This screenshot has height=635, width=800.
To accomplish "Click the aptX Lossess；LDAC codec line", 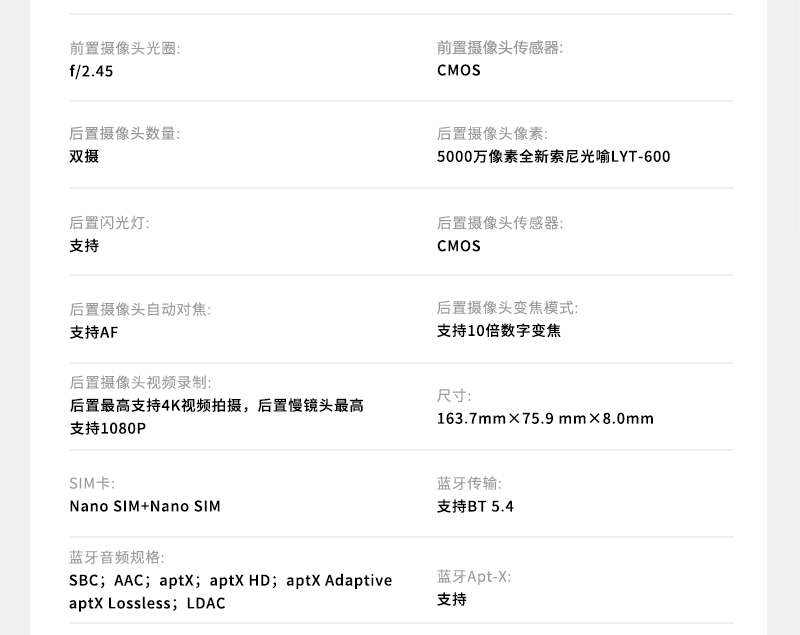I will point(147,603).
